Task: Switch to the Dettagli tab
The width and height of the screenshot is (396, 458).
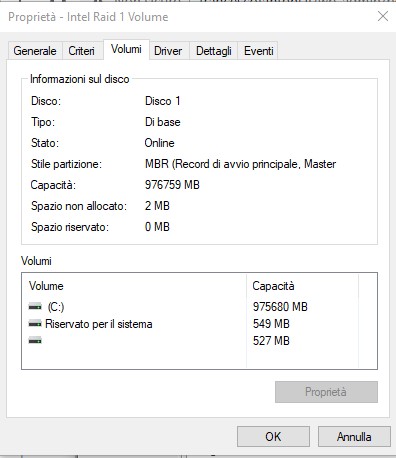Action: click(214, 51)
